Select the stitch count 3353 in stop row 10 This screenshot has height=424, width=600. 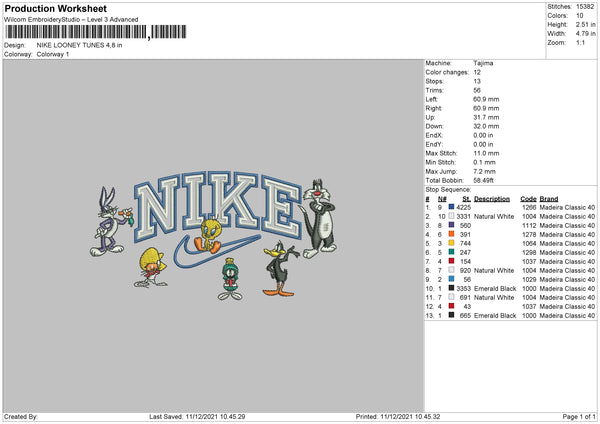click(x=463, y=289)
